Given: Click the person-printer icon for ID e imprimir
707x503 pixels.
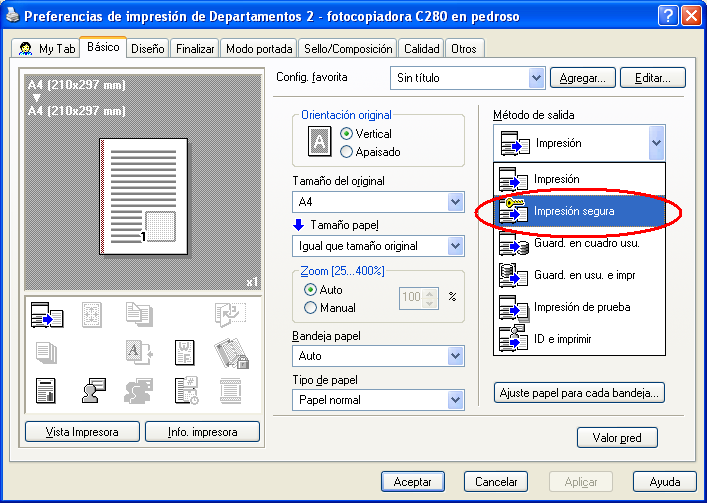Looking at the screenshot, I should 513,338.
